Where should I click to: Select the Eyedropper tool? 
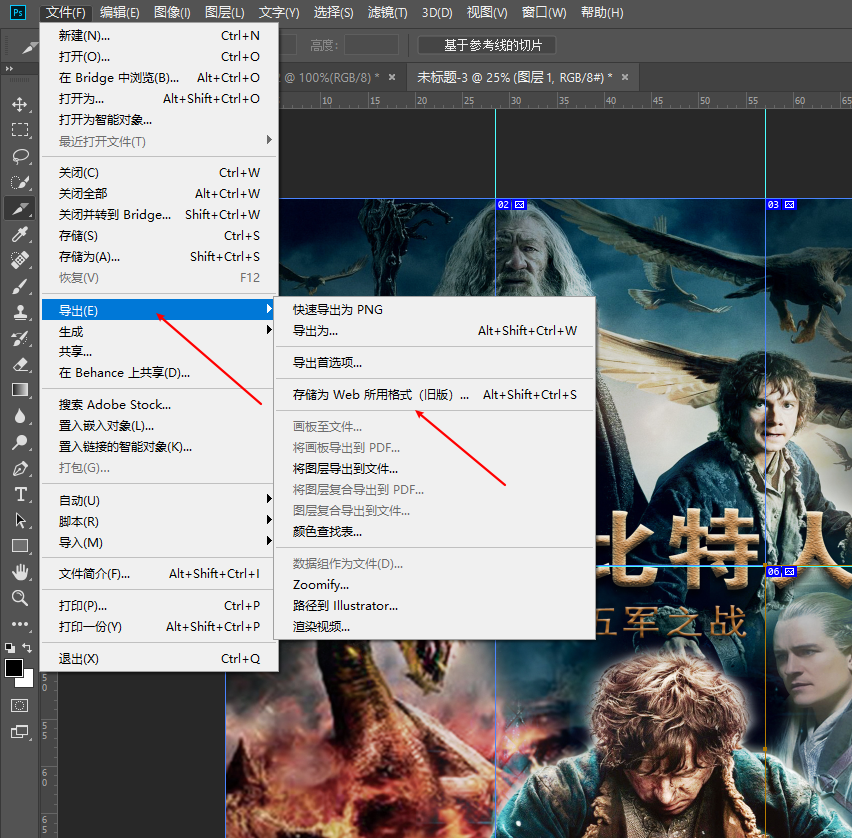[20, 234]
